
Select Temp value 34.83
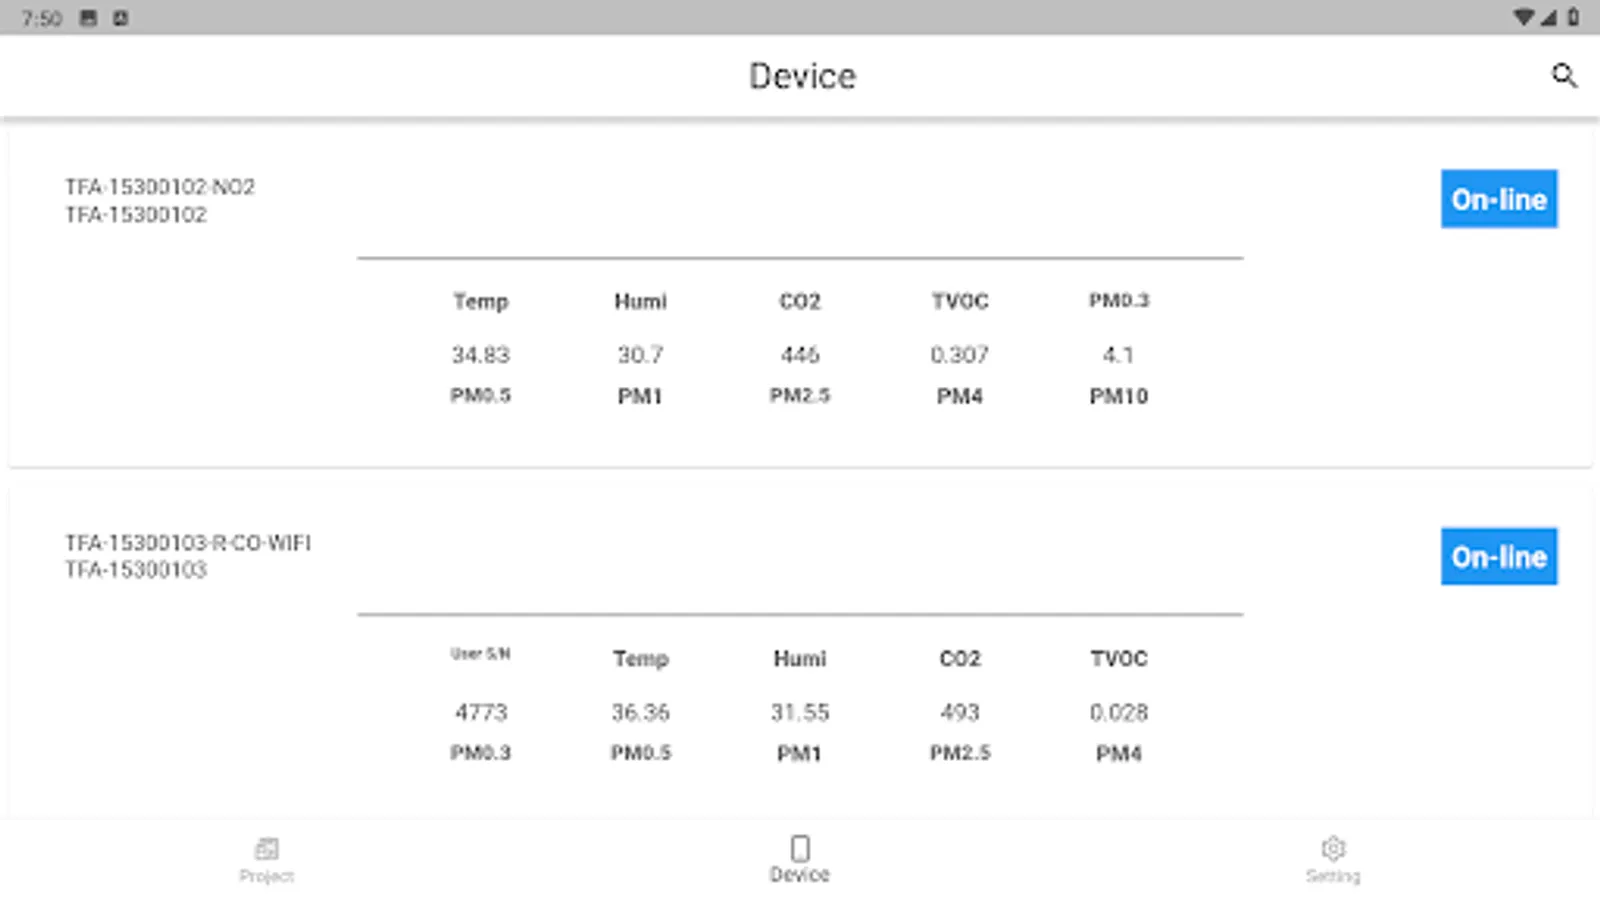(480, 355)
